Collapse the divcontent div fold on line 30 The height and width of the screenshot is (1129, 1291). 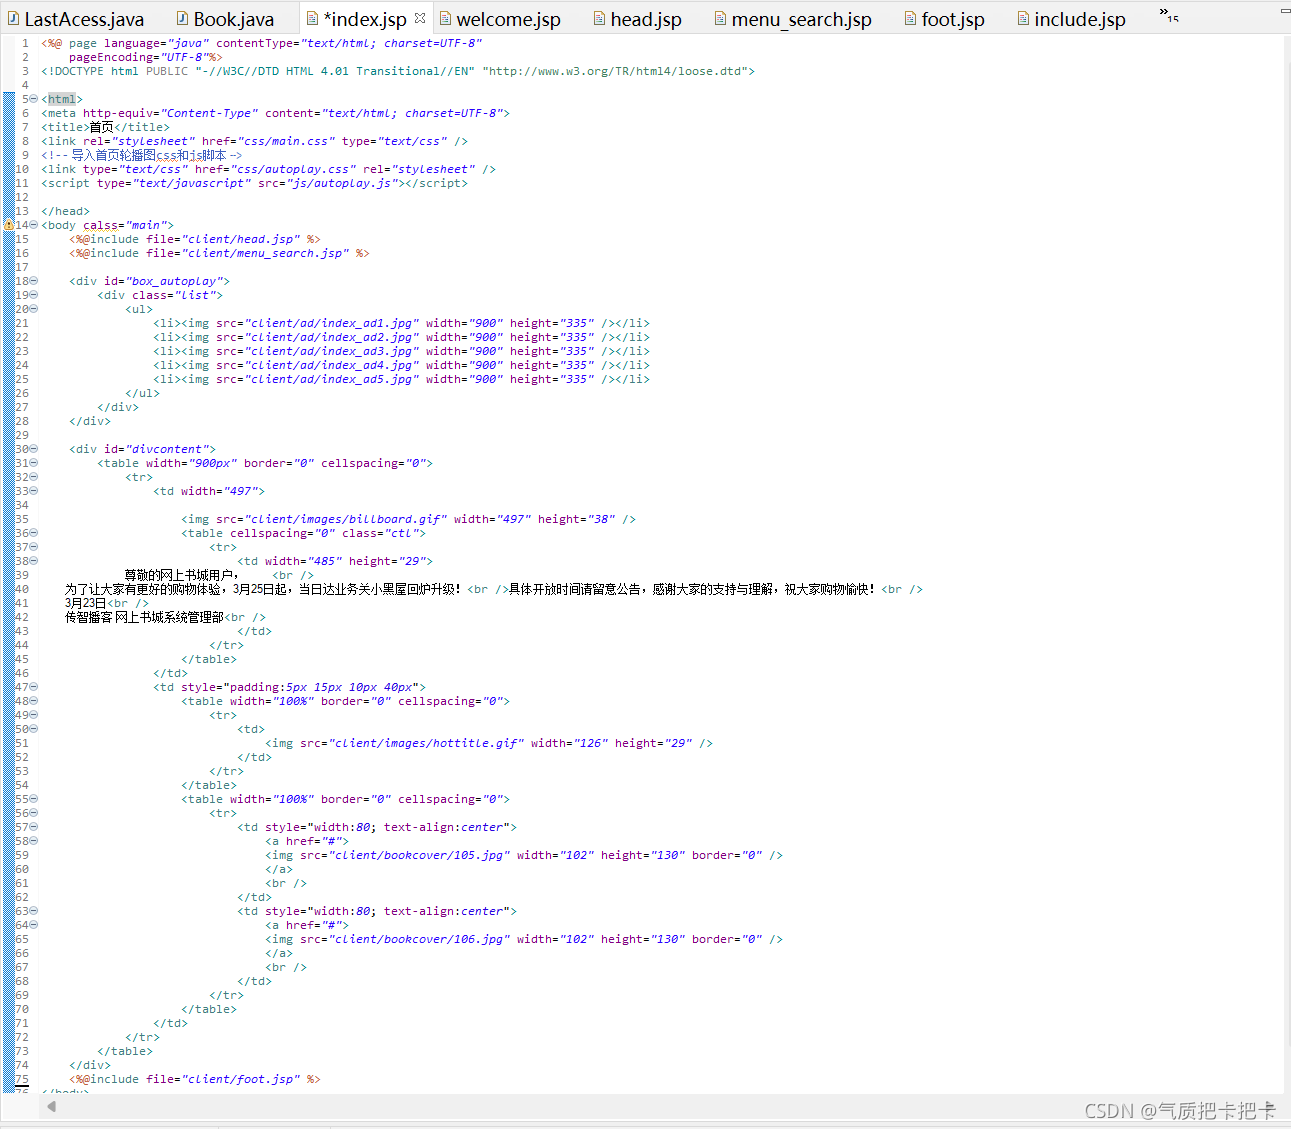[x=34, y=449]
